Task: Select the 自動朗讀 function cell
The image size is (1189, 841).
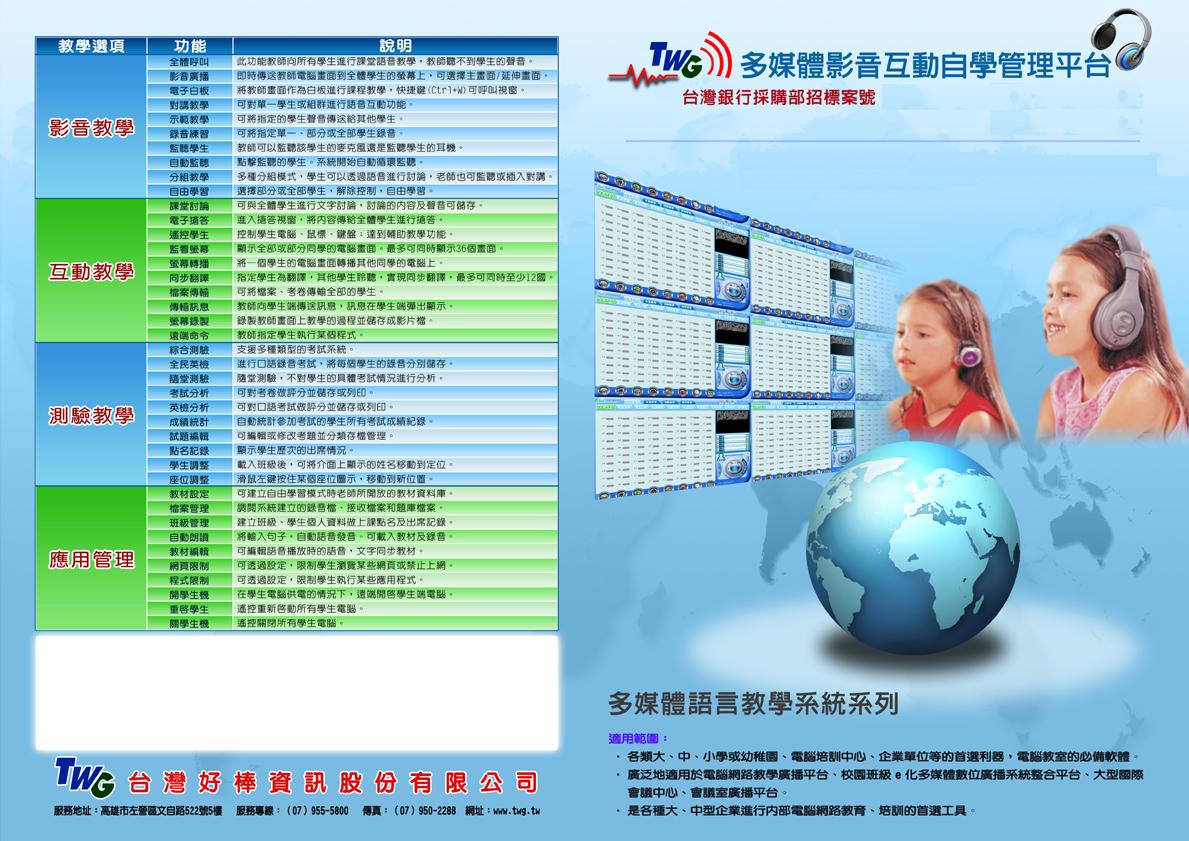Action: [x=189, y=537]
